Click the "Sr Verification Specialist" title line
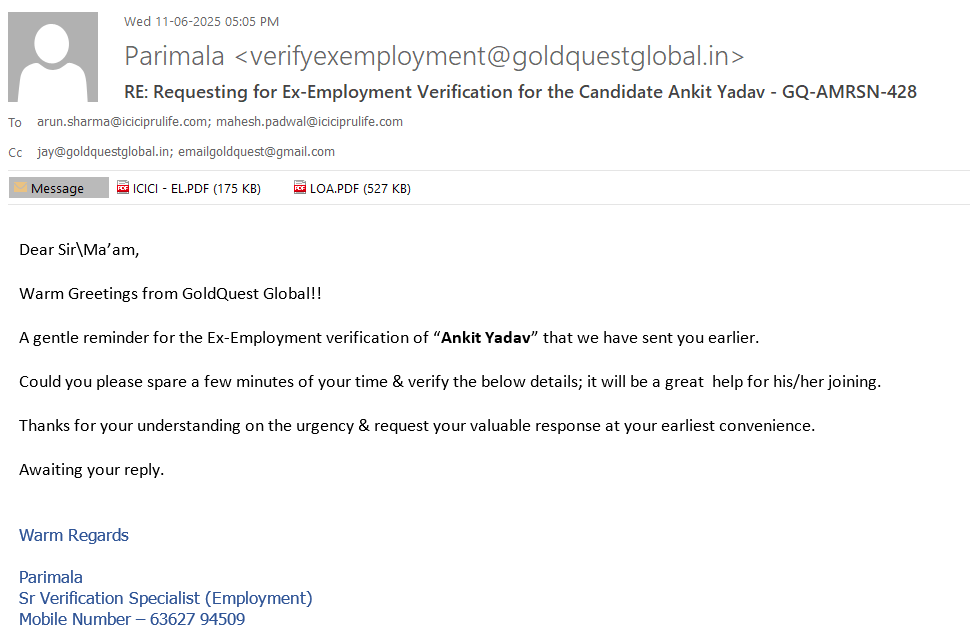The width and height of the screenshot is (970, 635). coord(165,598)
